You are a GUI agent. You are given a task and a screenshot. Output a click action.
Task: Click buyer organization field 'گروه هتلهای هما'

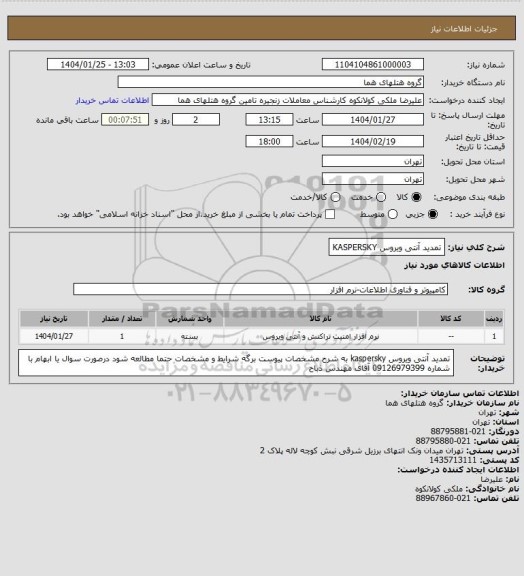270,82
